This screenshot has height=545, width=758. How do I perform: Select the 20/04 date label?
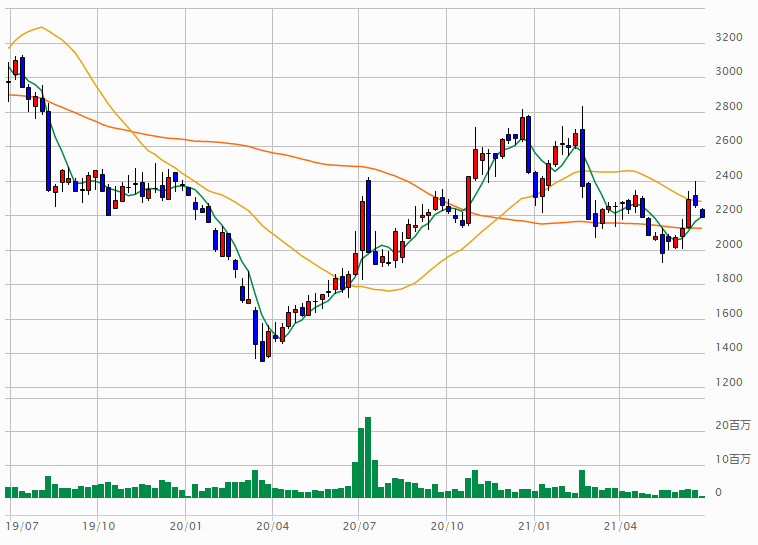point(273,526)
